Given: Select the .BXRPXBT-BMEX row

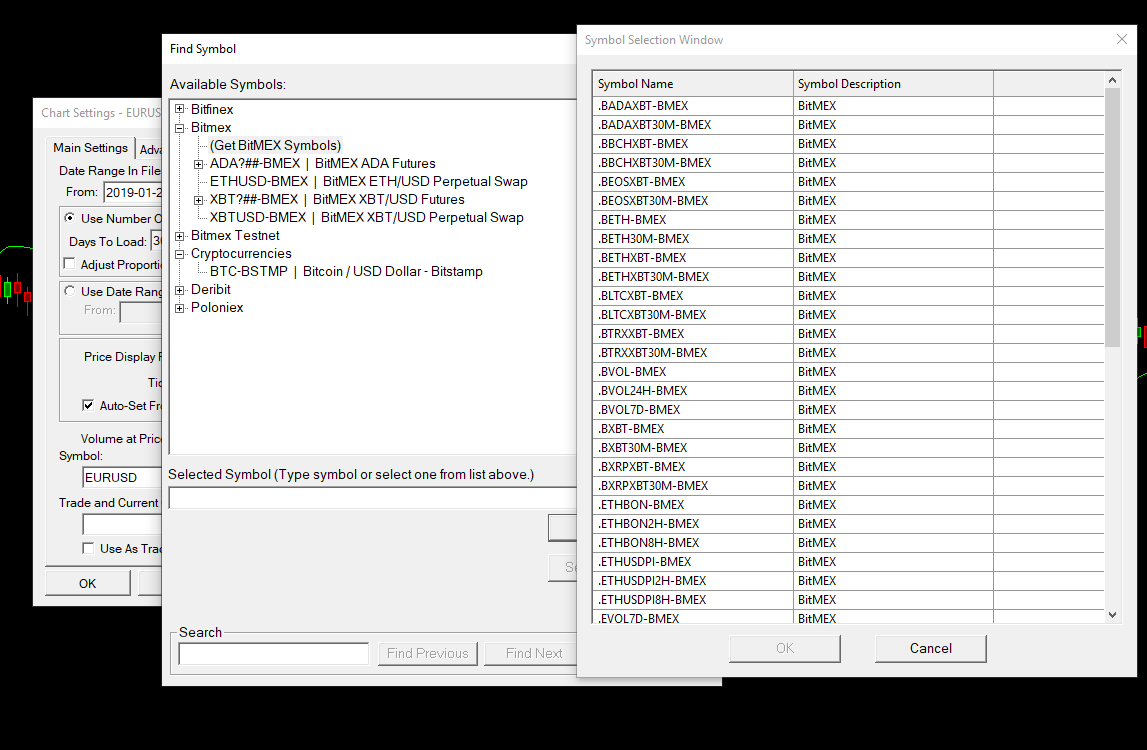Looking at the screenshot, I should coord(849,468).
